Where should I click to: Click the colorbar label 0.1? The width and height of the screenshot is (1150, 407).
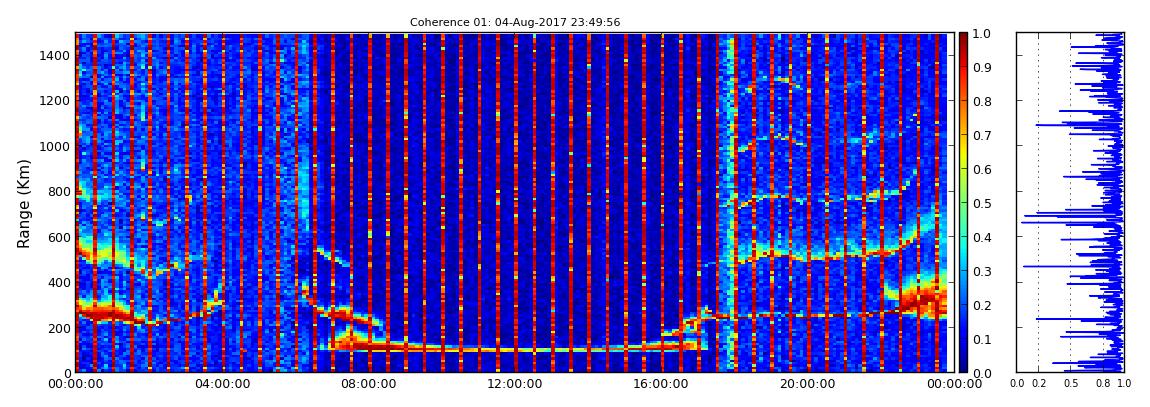pyautogui.click(x=981, y=339)
